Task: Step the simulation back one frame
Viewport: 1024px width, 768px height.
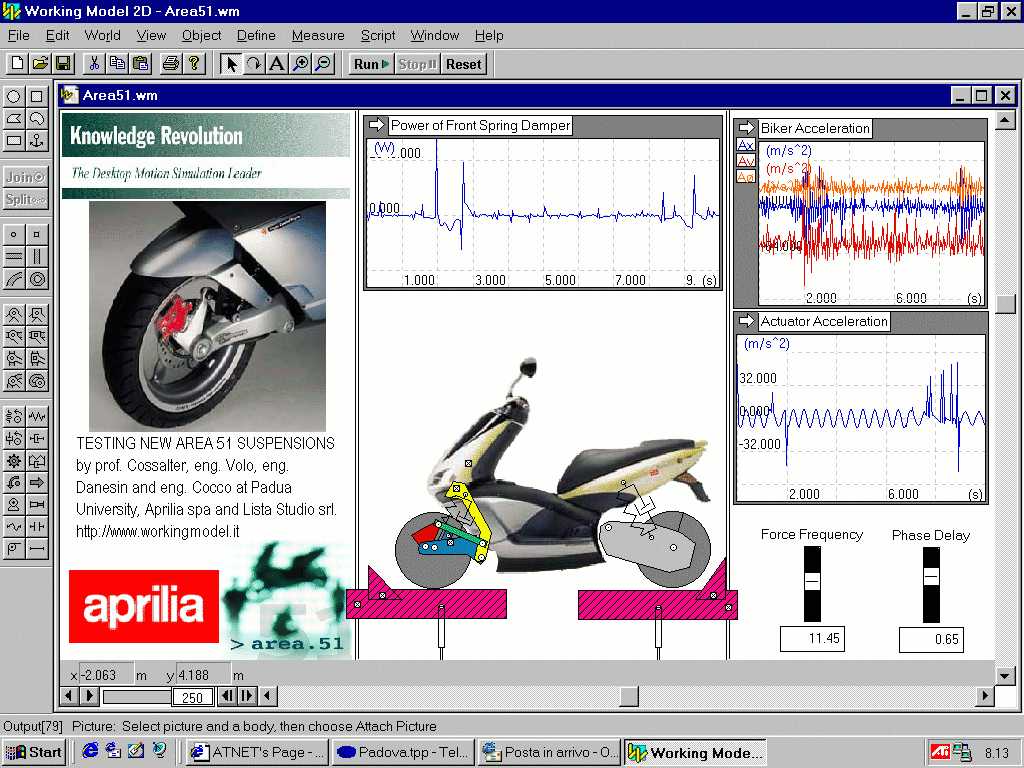Action: click(227, 696)
